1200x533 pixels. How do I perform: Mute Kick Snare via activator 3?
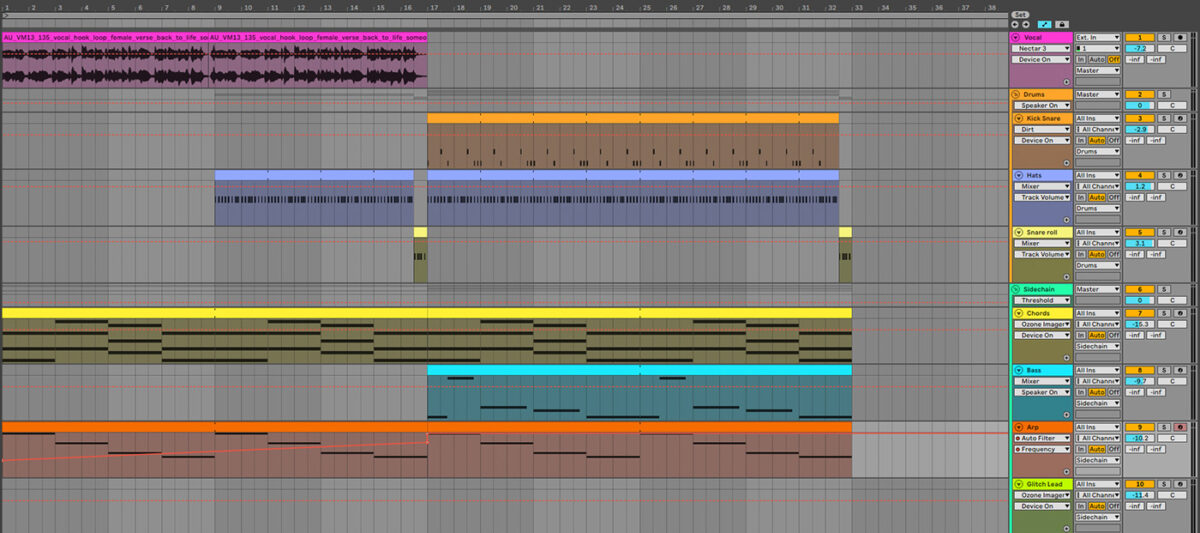1139,118
